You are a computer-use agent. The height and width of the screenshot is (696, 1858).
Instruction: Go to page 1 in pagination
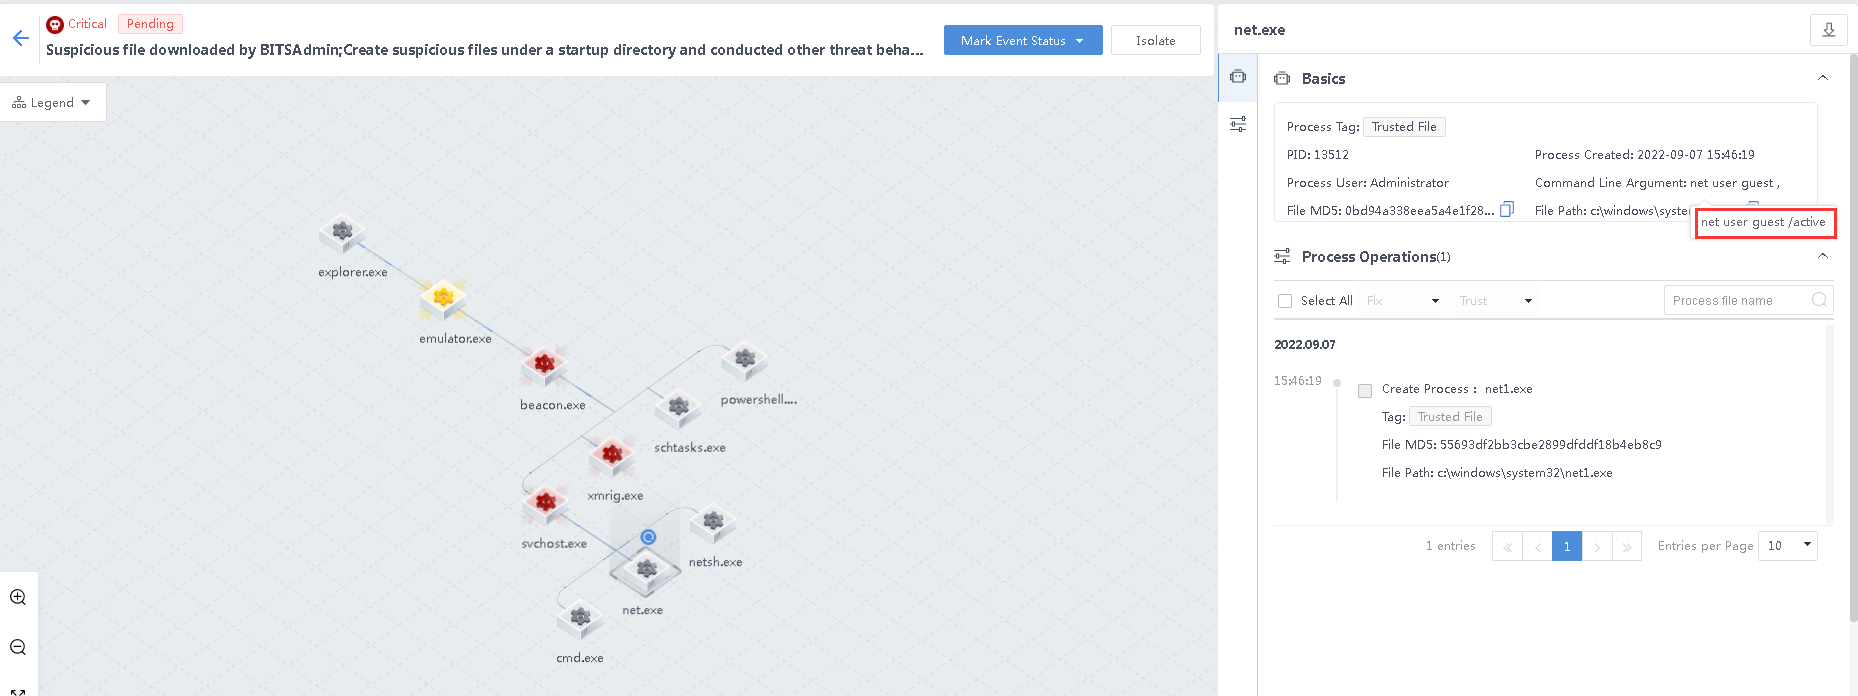1566,546
